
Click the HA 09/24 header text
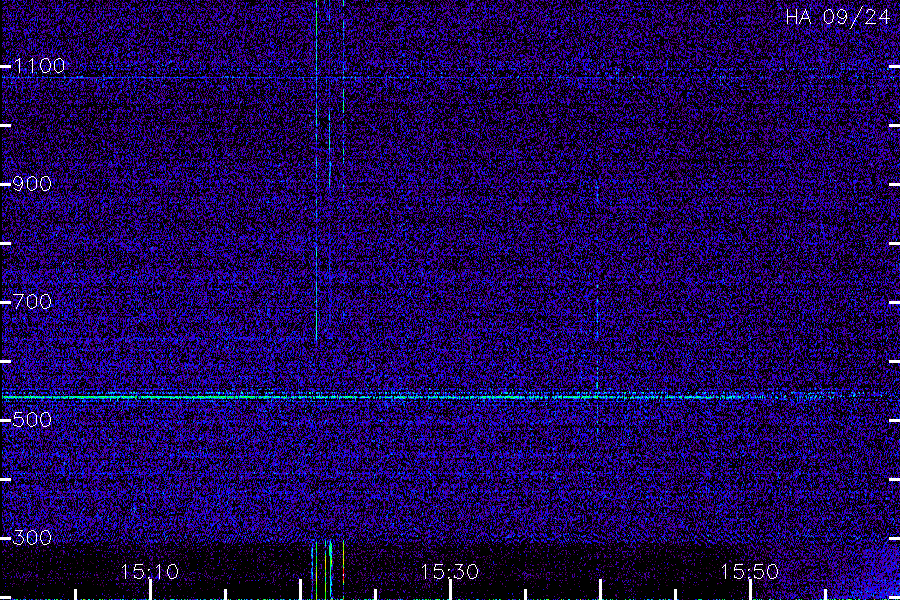point(837,17)
